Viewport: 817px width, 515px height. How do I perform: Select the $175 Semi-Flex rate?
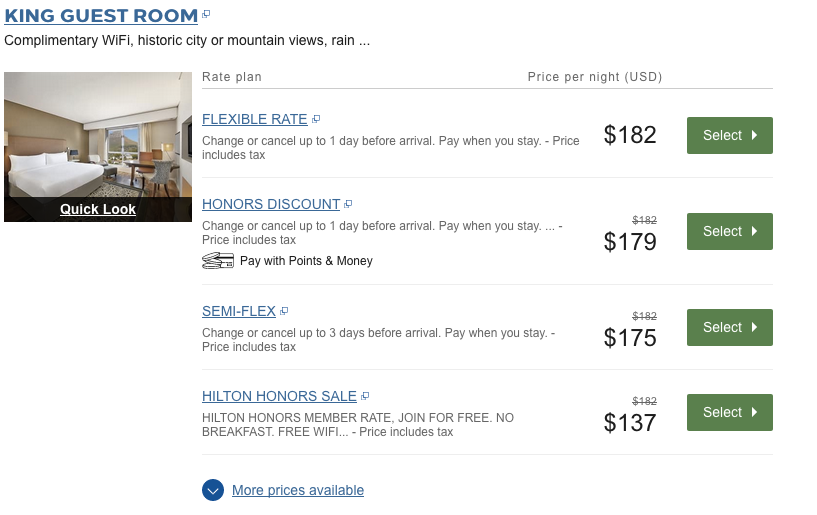coord(729,327)
